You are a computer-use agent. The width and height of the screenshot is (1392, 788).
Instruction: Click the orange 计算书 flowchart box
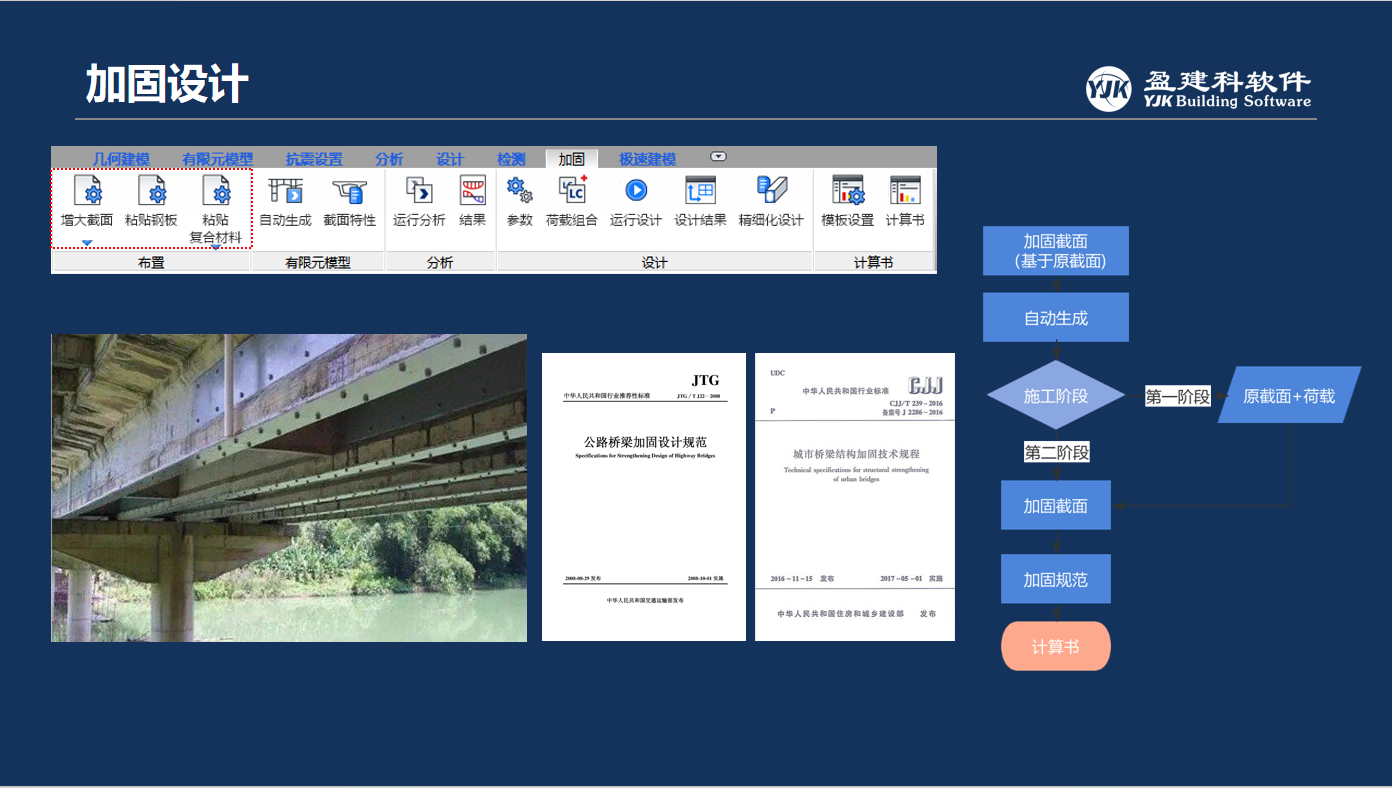click(1055, 647)
